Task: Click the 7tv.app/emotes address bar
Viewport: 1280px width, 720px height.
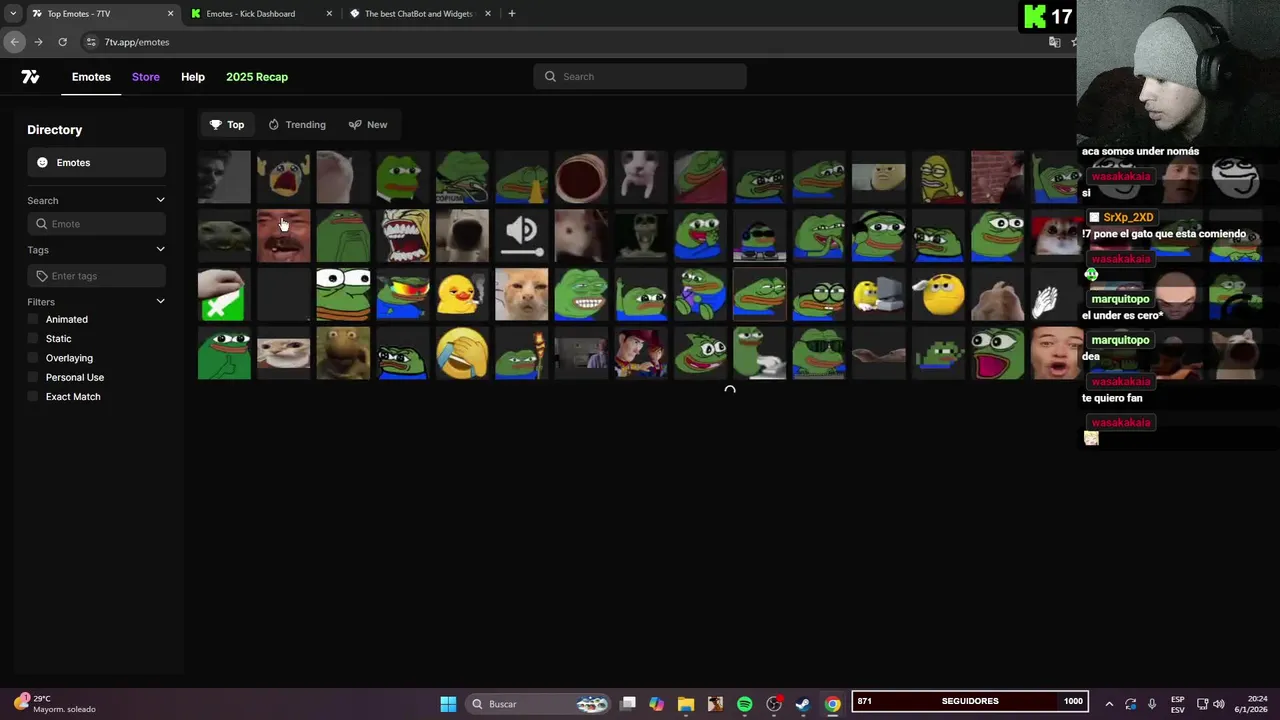Action: [x=560, y=42]
